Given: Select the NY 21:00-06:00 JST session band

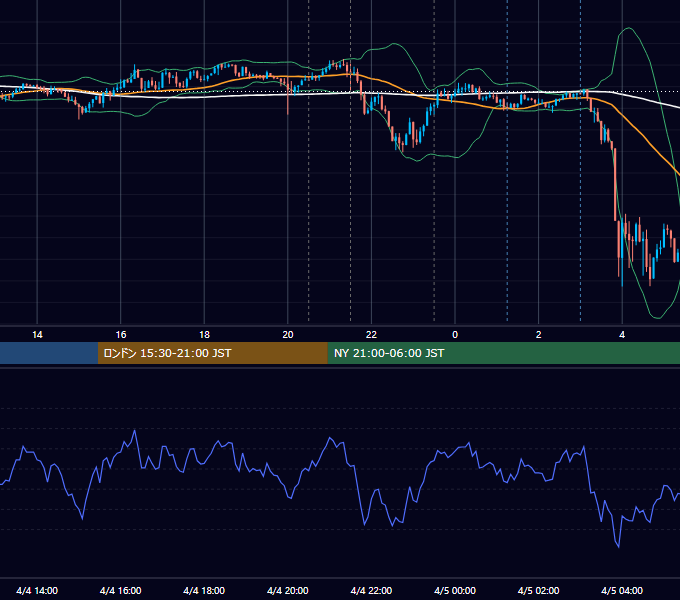Looking at the screenshot, I should (x=503, y=353).
